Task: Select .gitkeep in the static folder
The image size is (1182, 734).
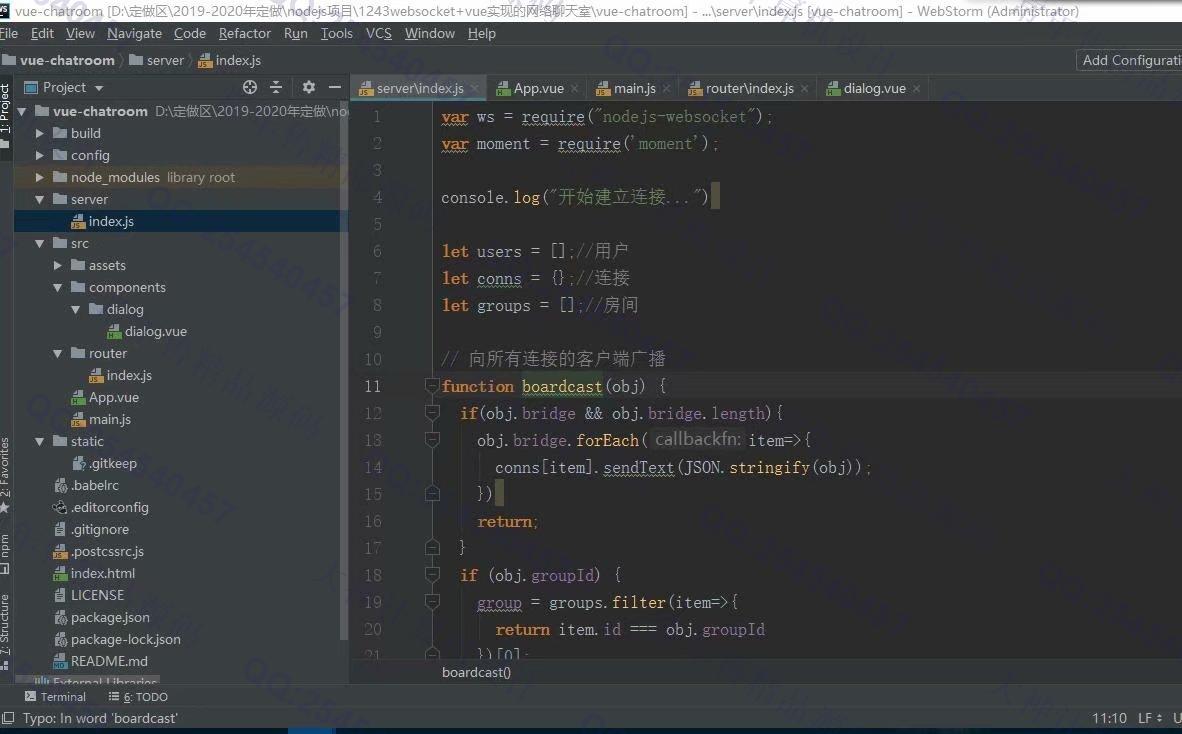Action: pyautogui.click(x=112, y=463)
